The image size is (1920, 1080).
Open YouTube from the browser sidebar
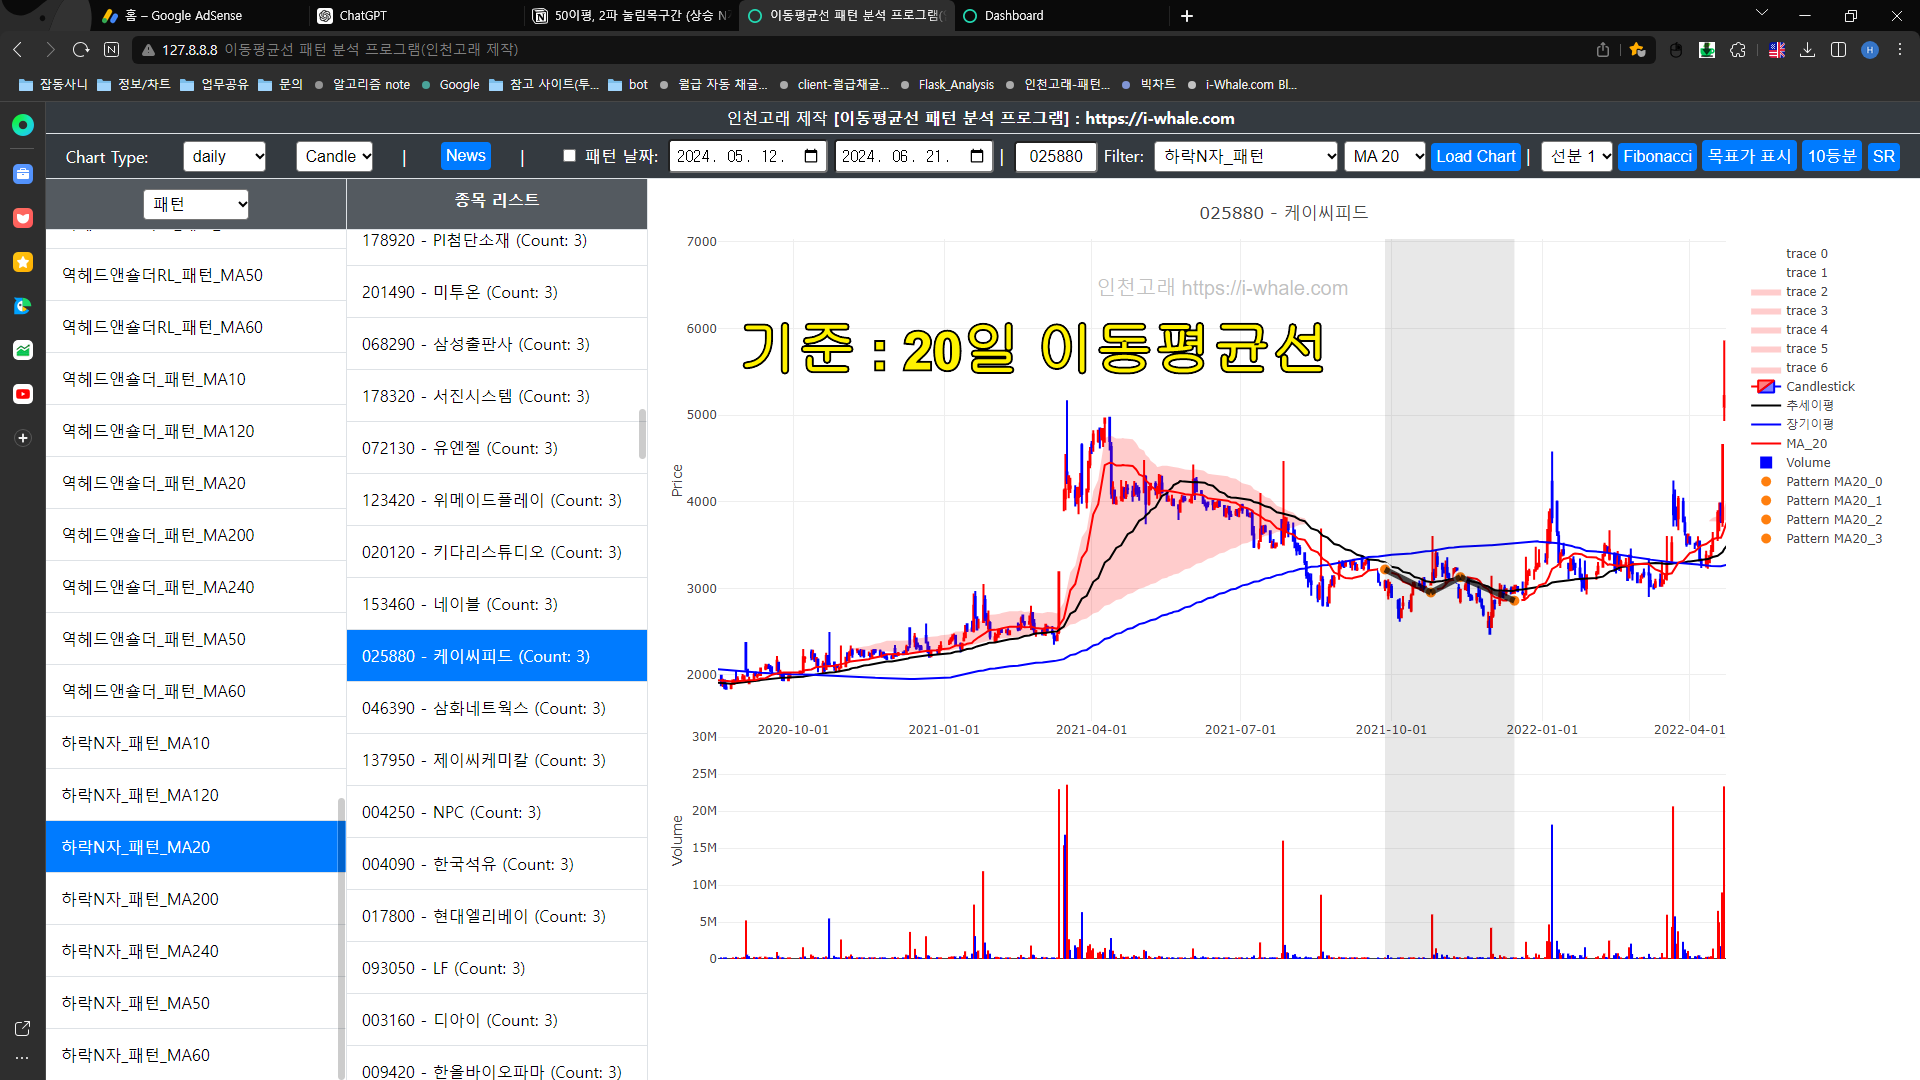coord(22,394)
